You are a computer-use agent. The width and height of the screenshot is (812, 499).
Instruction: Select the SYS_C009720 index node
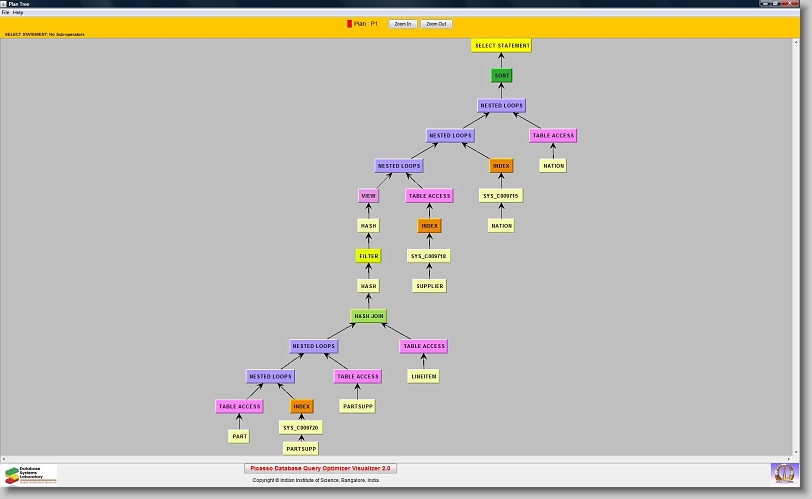301,427
